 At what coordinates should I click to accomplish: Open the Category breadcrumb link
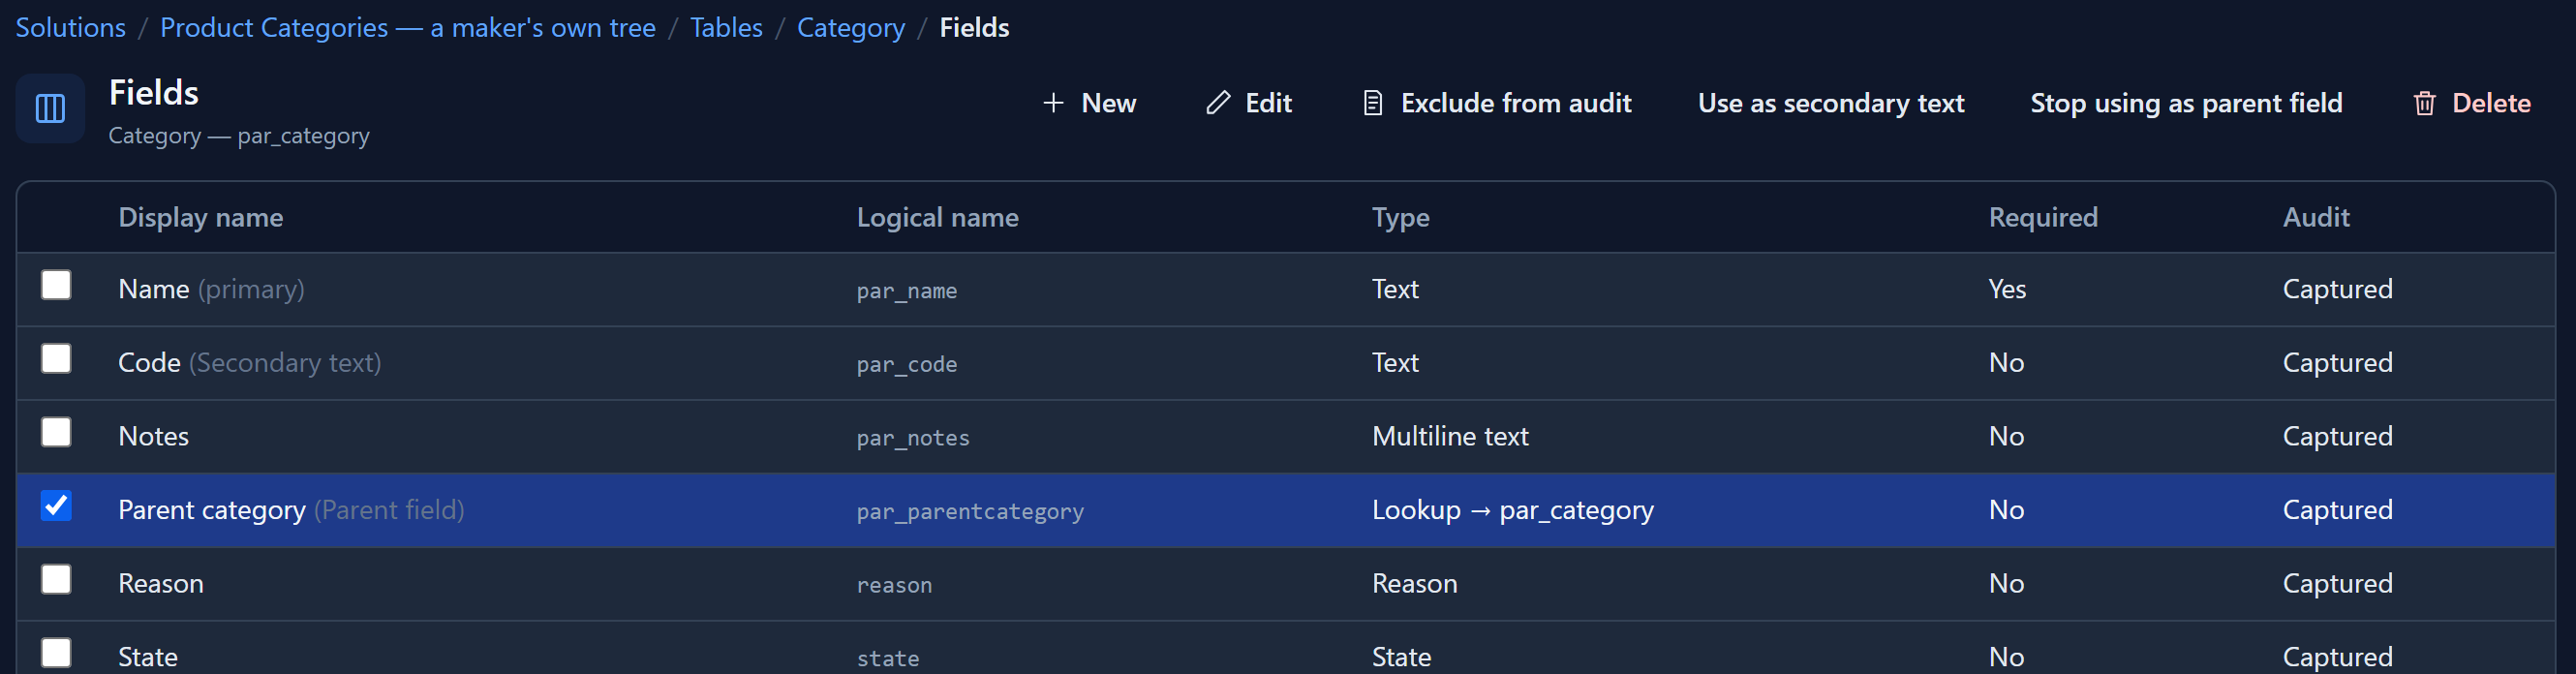(x=851, y=28)
